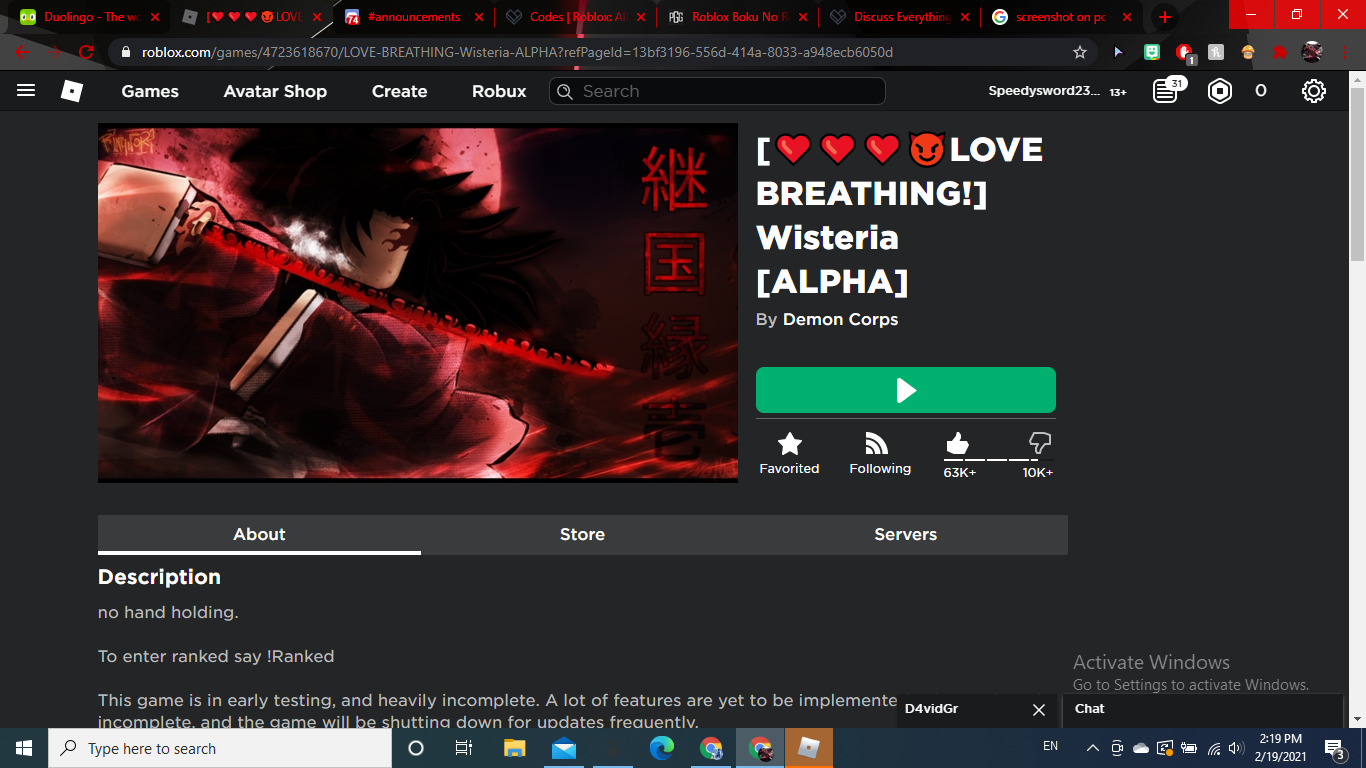Open the Games menu item
Image resolution: width=1366 pixels, height=768 pixels.
pyautogui.click(x=150, y=91)
